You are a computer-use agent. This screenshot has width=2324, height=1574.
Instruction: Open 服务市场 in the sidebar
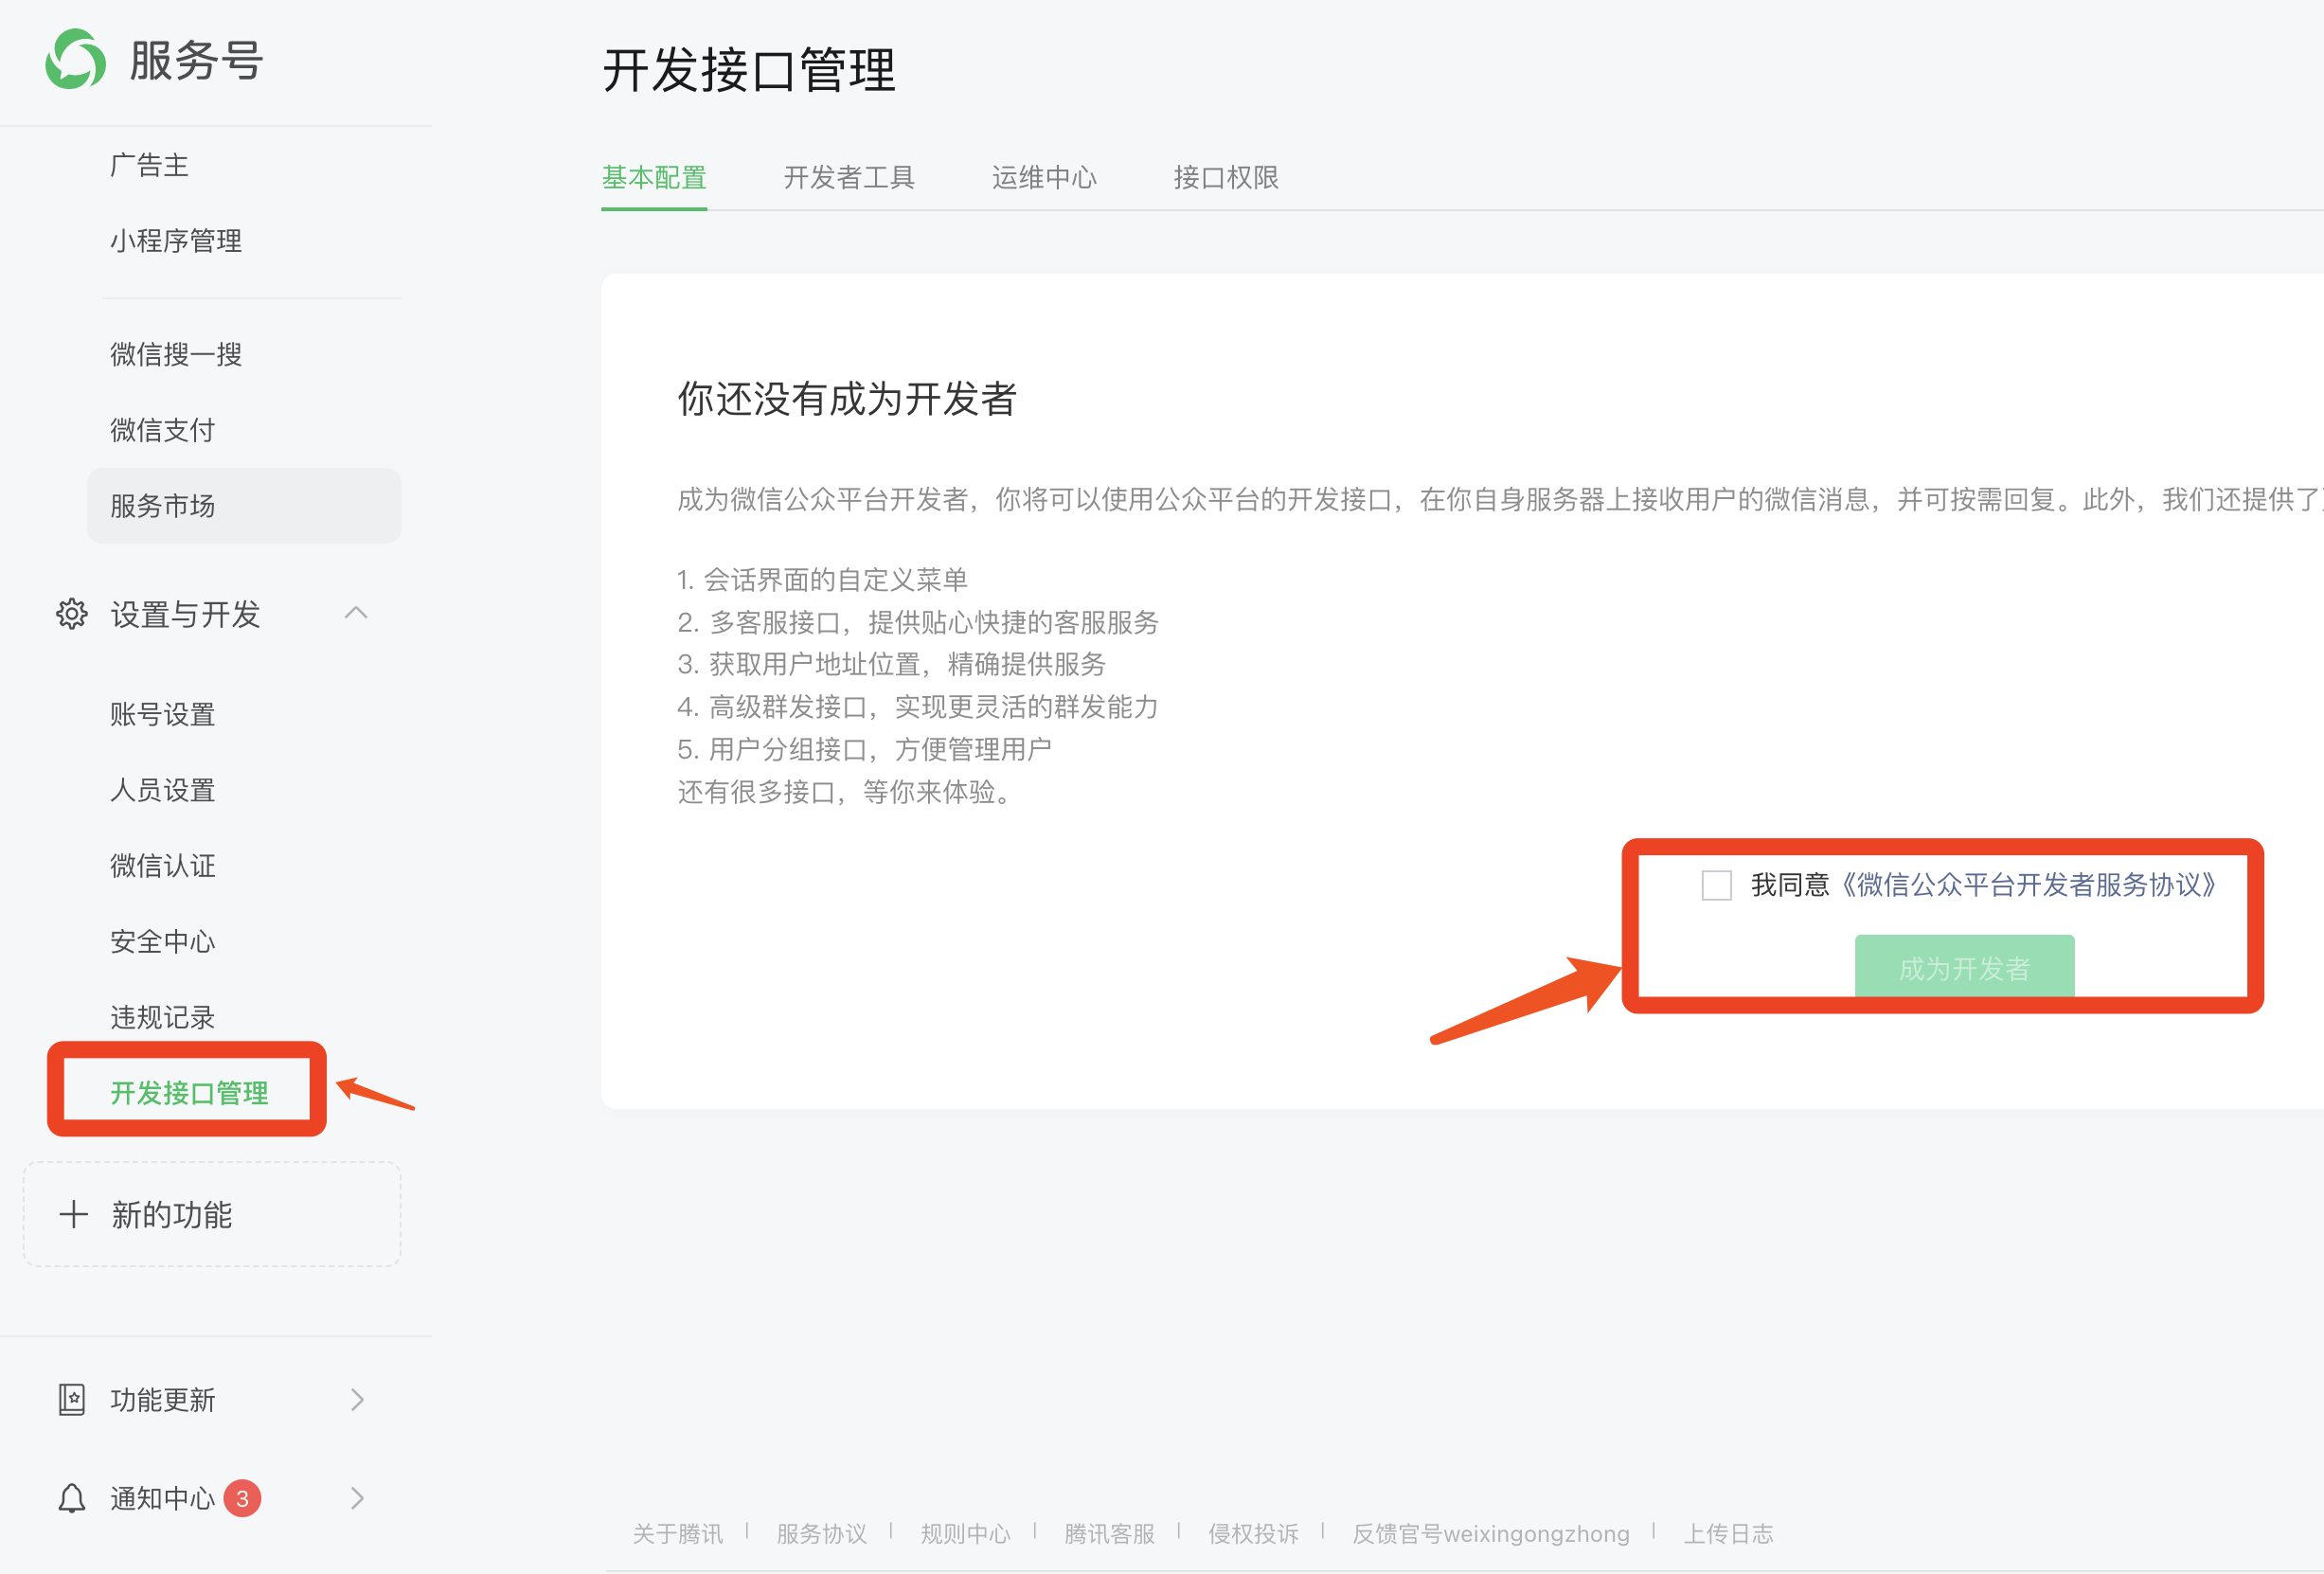tap(163, 506)
